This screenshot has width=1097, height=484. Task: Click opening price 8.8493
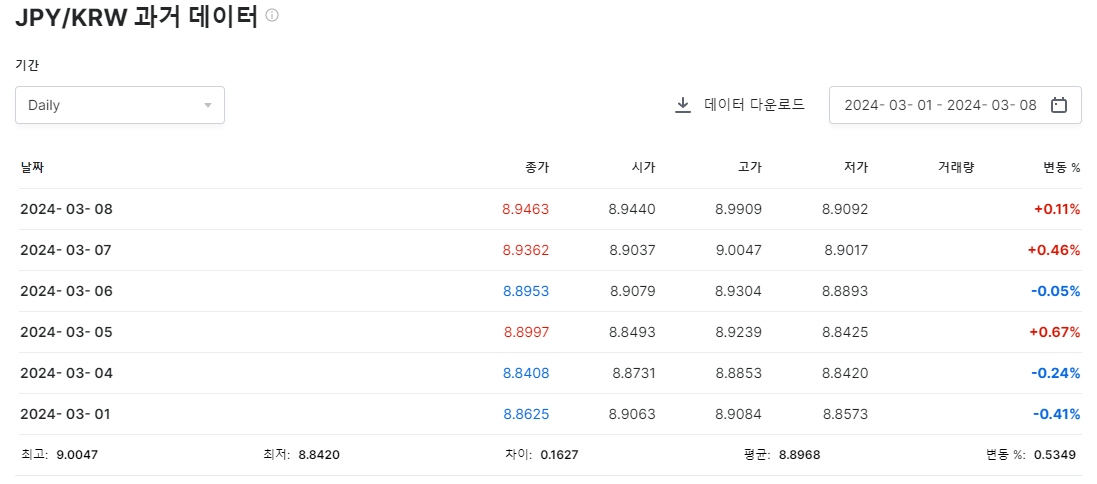632,332
